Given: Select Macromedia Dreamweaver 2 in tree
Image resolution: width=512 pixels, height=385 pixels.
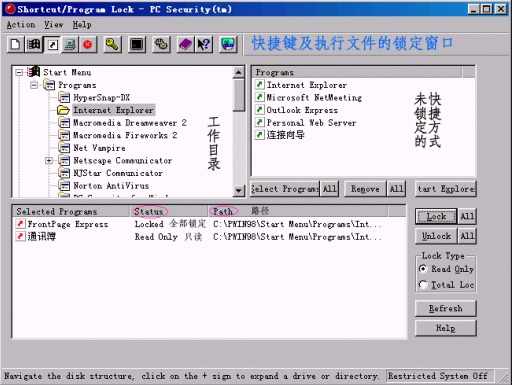Looking at the screenshot, I should [x=129, y=123].
